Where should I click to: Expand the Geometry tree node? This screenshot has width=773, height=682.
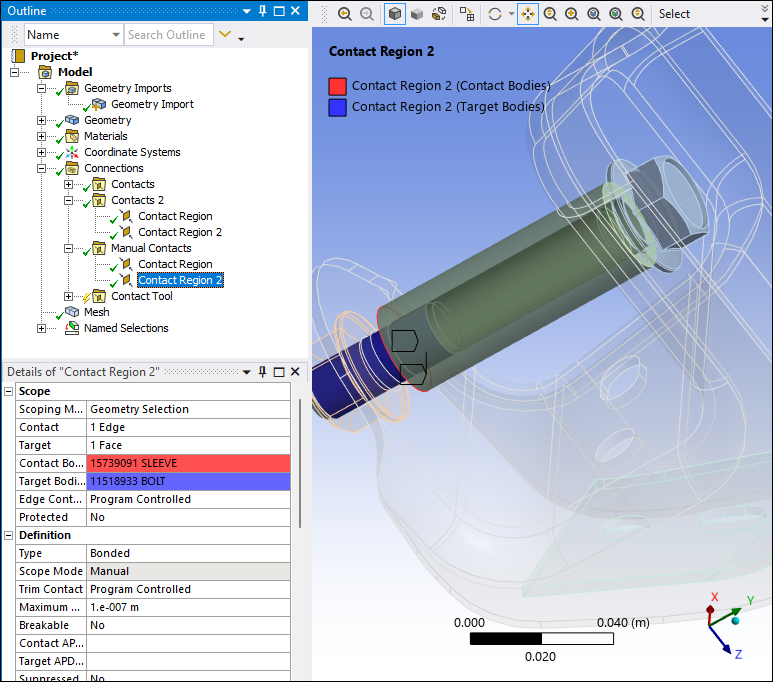pyautogui.click(x=42, y=120)
